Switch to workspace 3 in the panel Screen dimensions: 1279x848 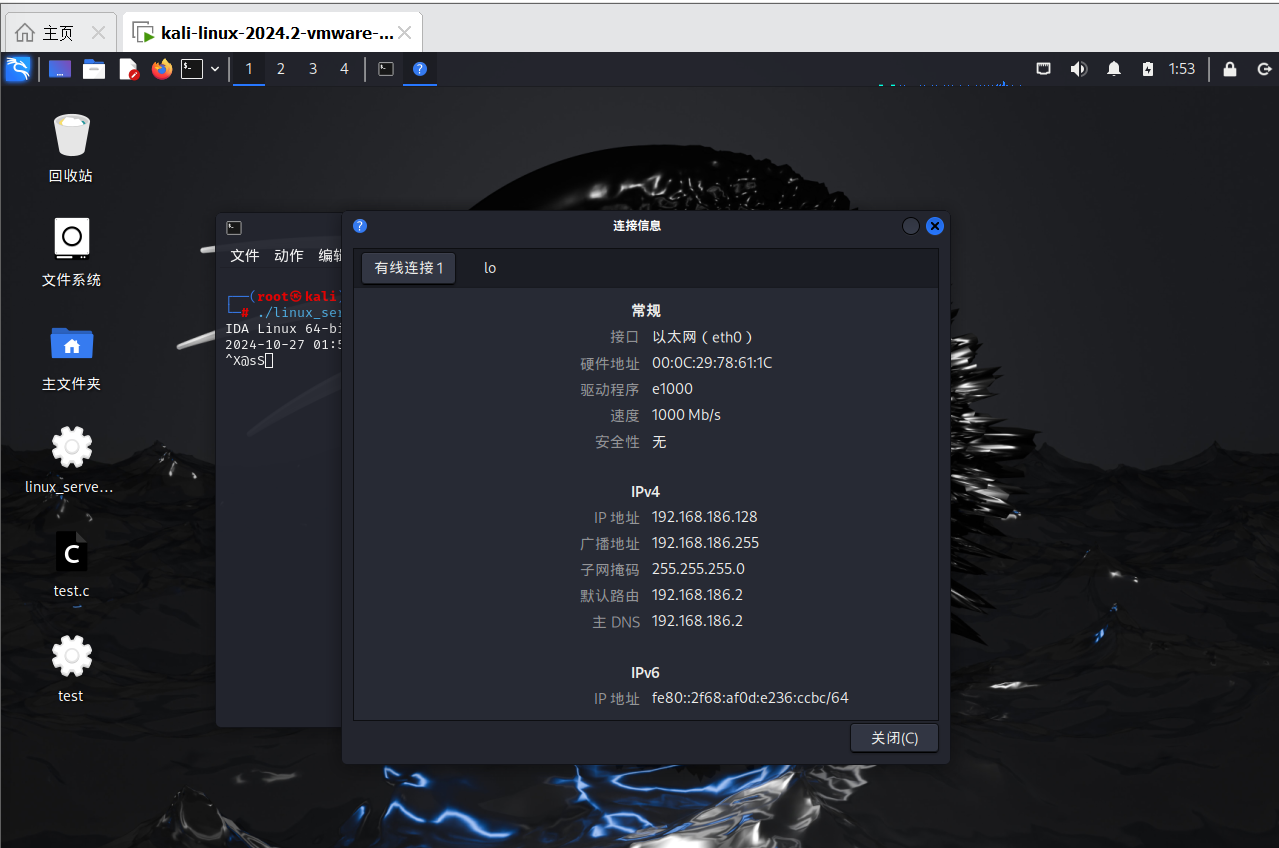click(x=312, y=69)
